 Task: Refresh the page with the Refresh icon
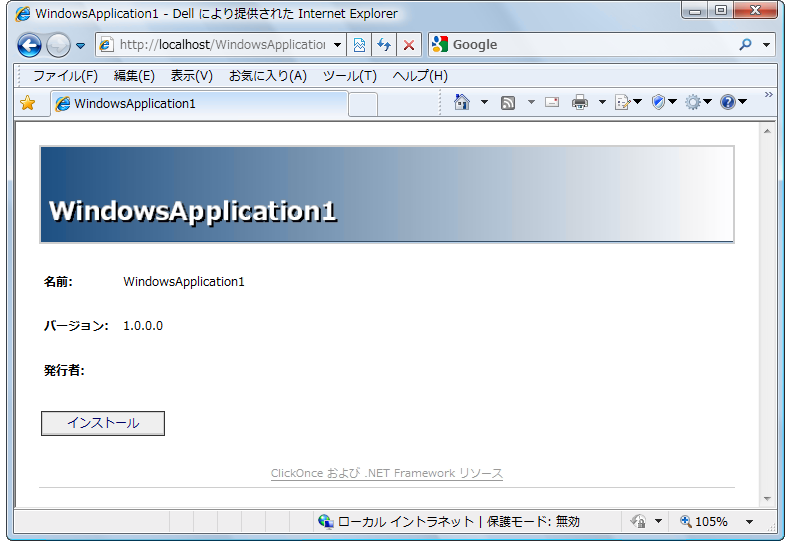384,45
